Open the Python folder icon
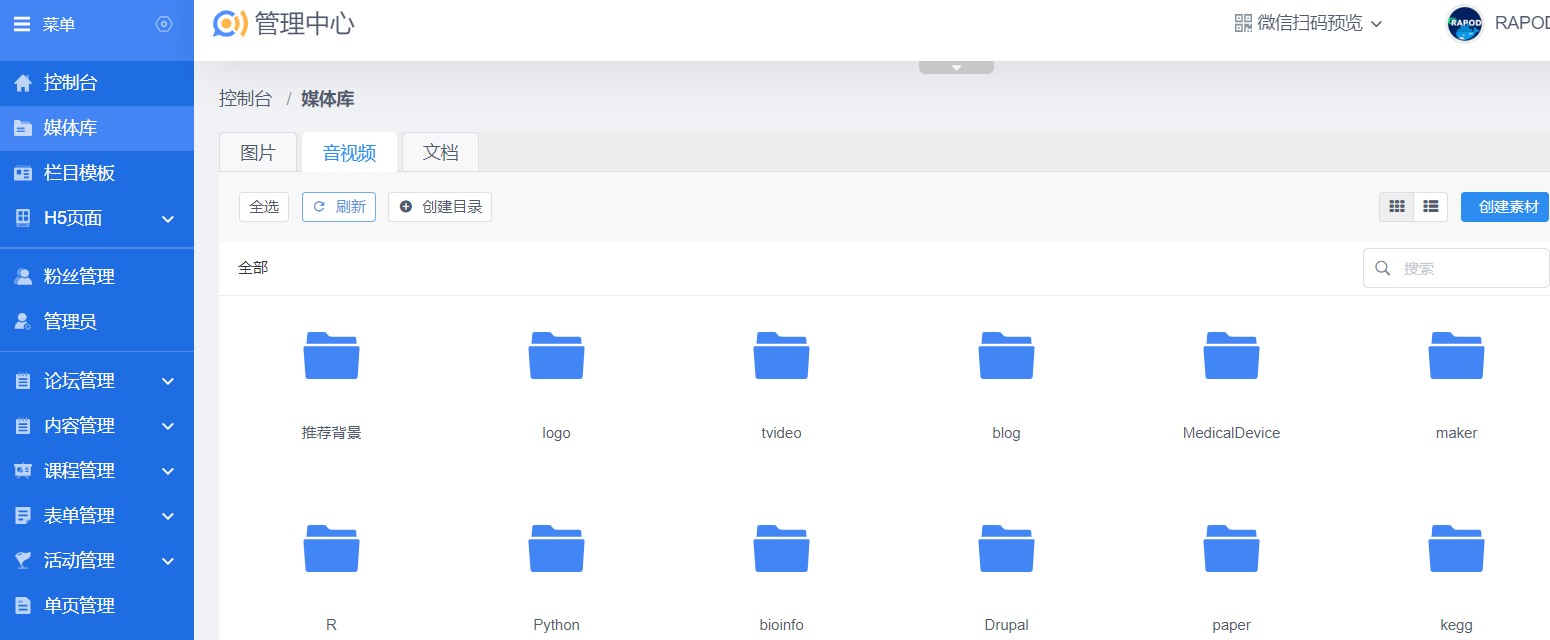 pos(556,549)
